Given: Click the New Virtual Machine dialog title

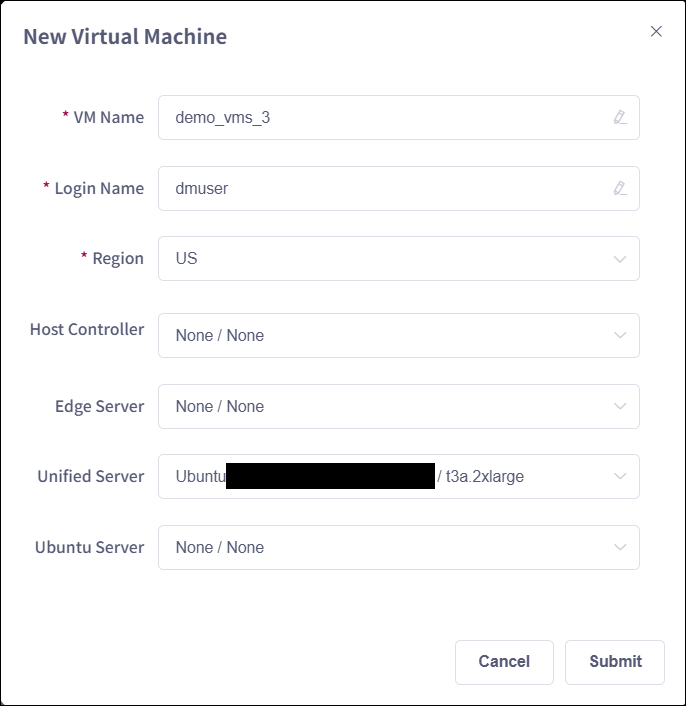Looking at the screenshot, I should click(125, 37).
